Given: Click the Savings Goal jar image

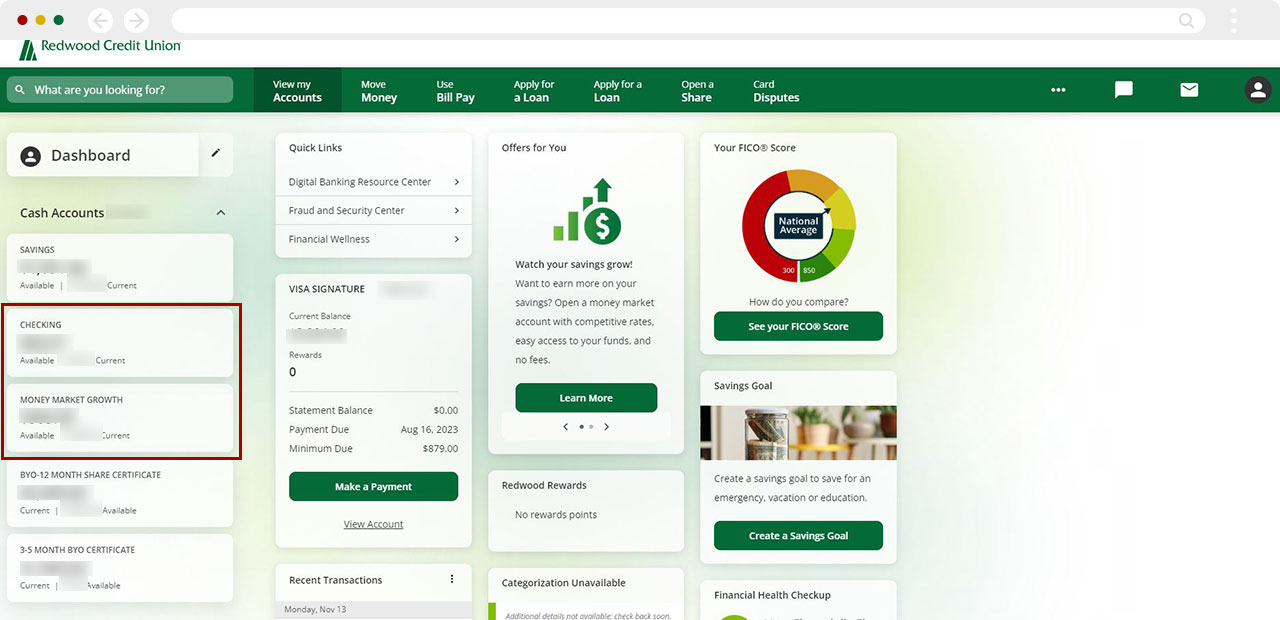Looking at the screenshot, I should 798,433.
